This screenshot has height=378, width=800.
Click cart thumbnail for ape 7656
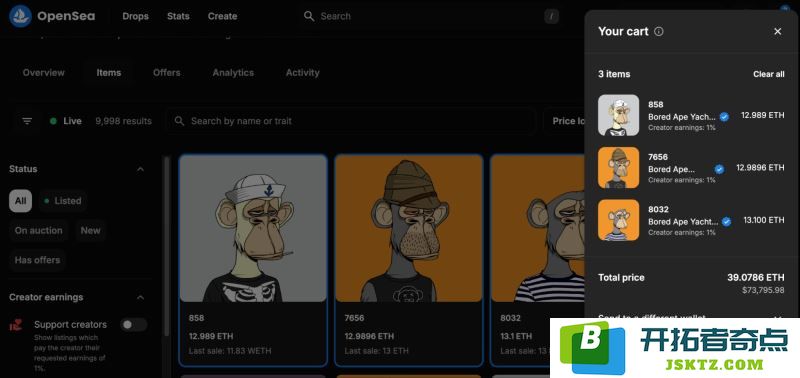[618, 168]
